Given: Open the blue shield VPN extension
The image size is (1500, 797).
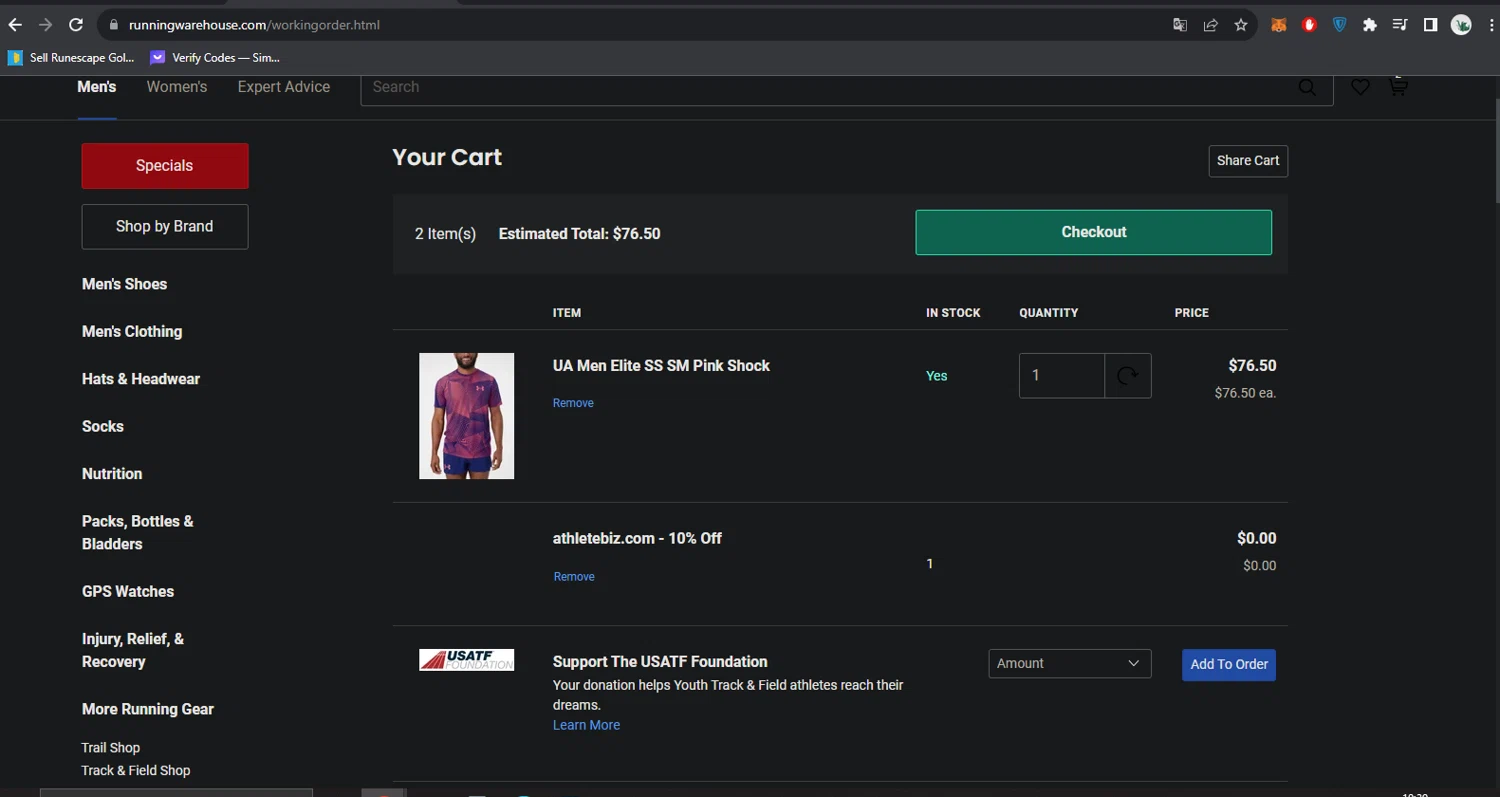Looking at the screenshot, I should 1339,25.
